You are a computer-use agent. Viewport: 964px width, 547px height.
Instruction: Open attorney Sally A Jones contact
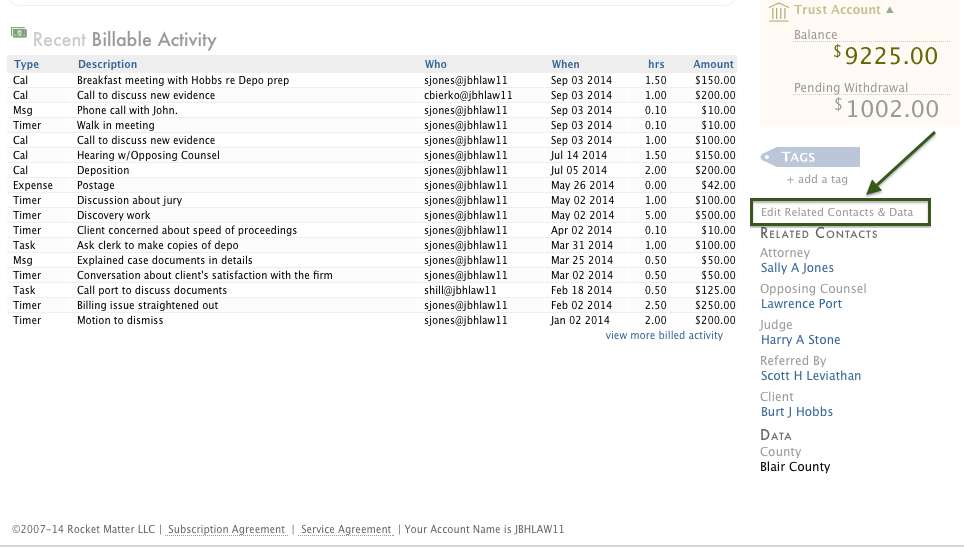coord(797,268)
